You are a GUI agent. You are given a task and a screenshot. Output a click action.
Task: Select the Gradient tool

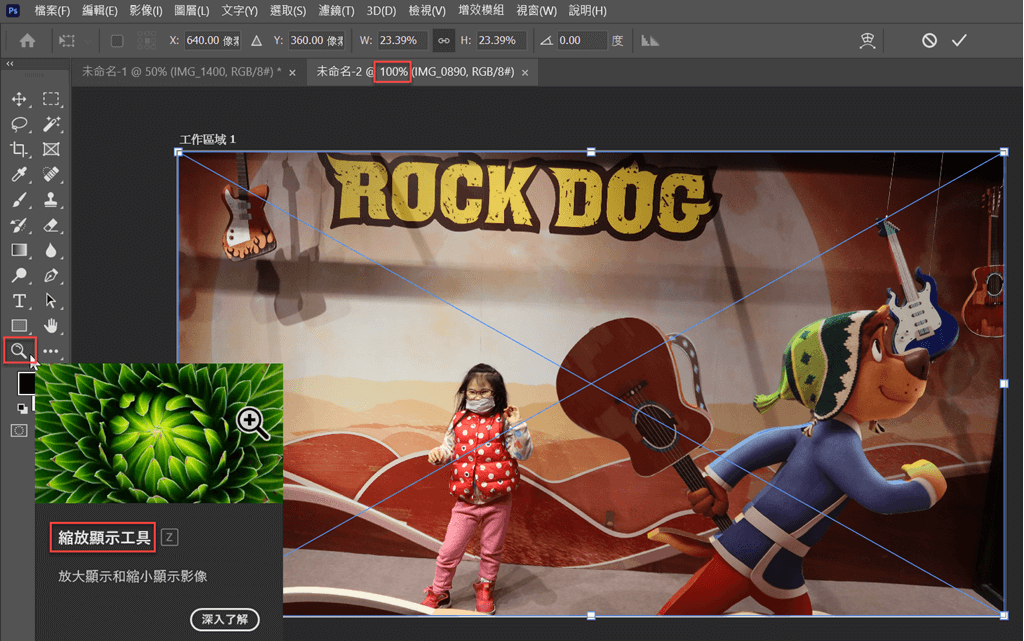tap(19, 250)
